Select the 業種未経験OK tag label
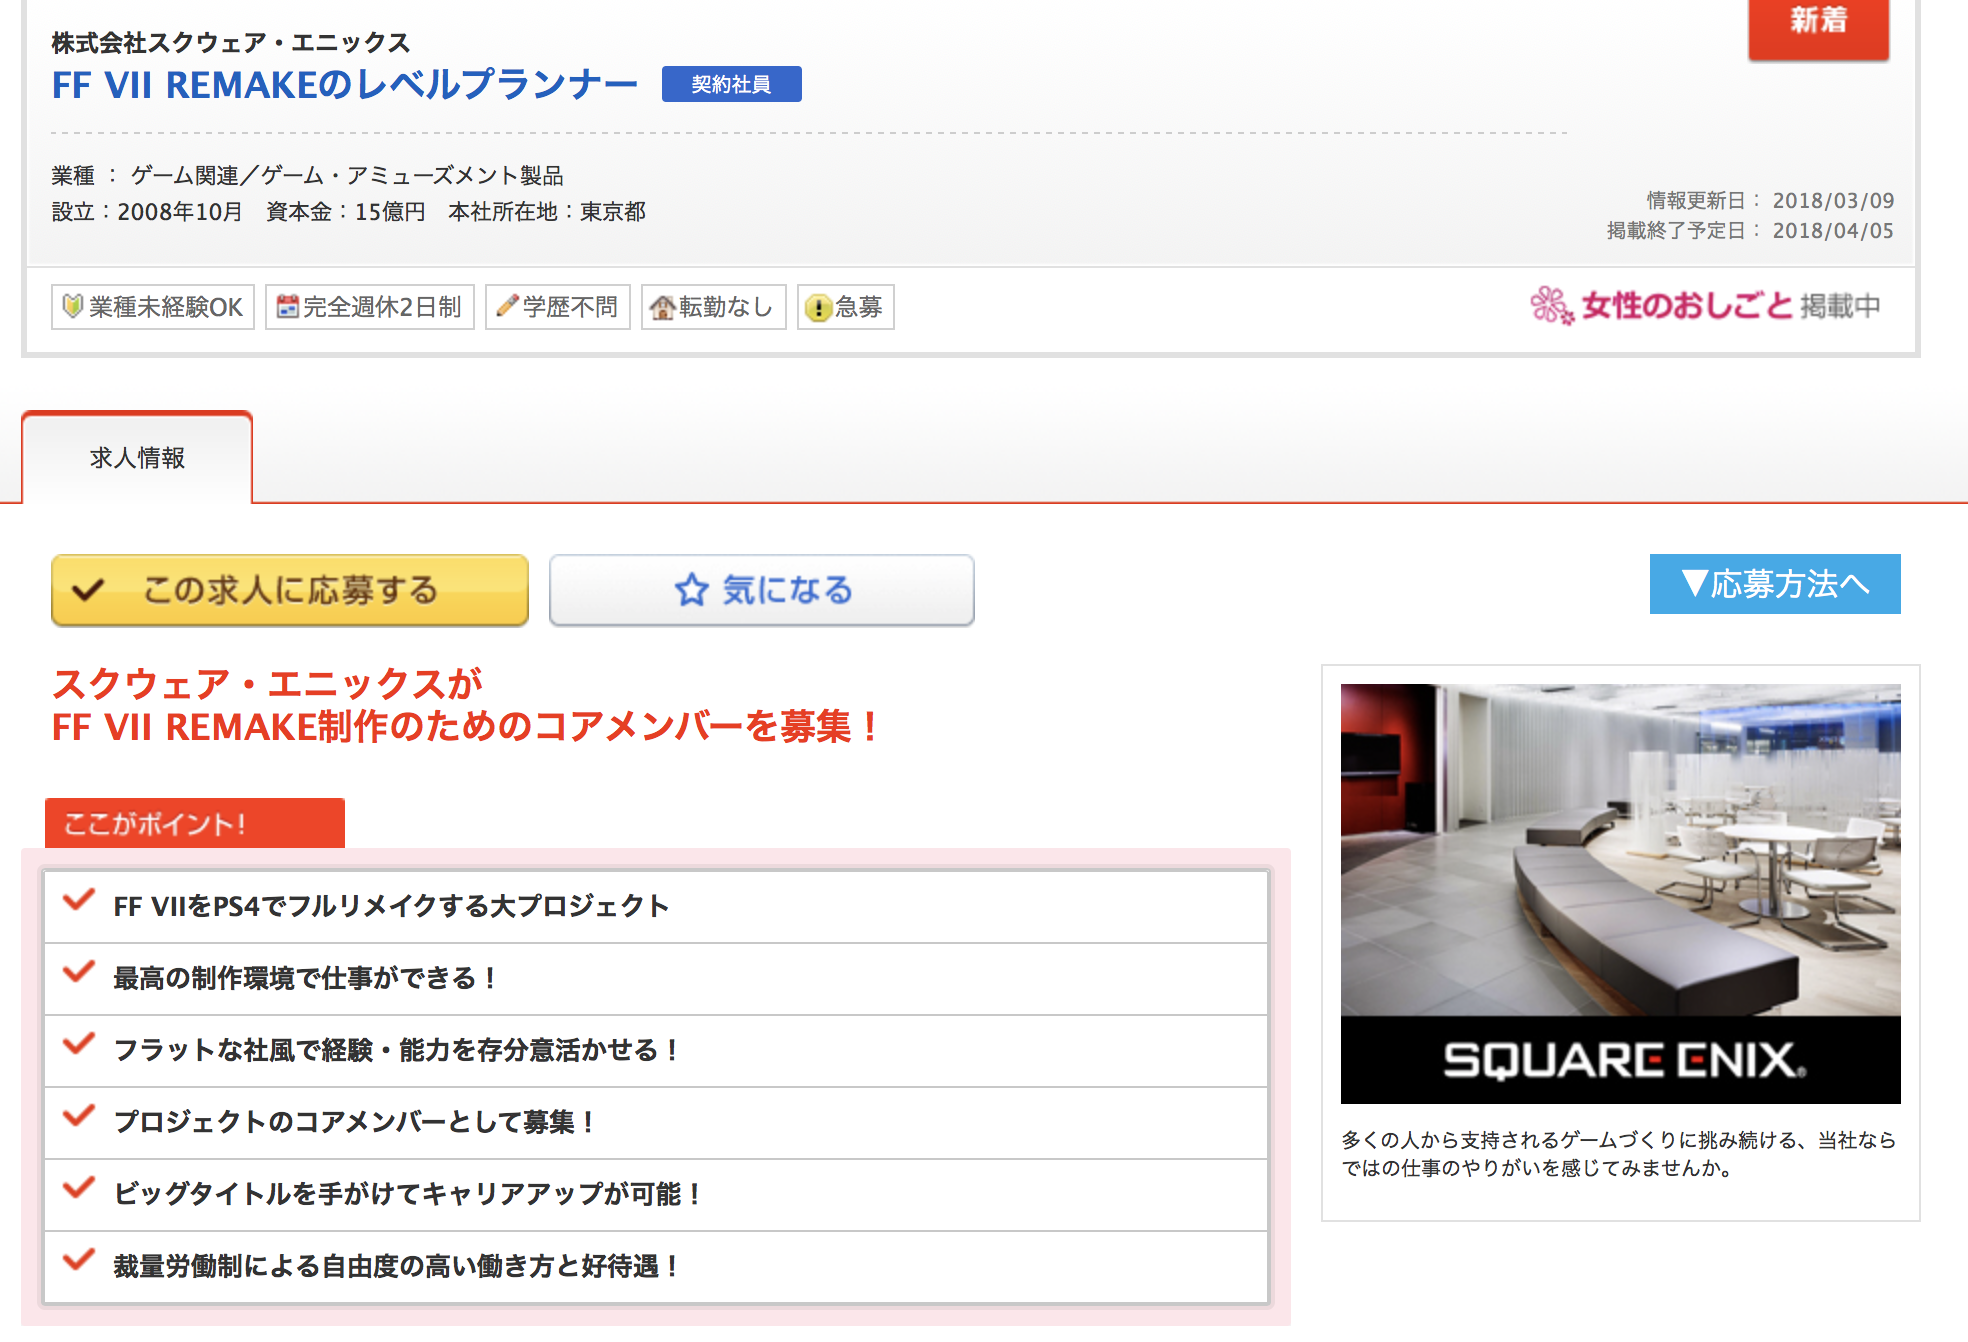The image size is (1968, 1342). (153, 307)
